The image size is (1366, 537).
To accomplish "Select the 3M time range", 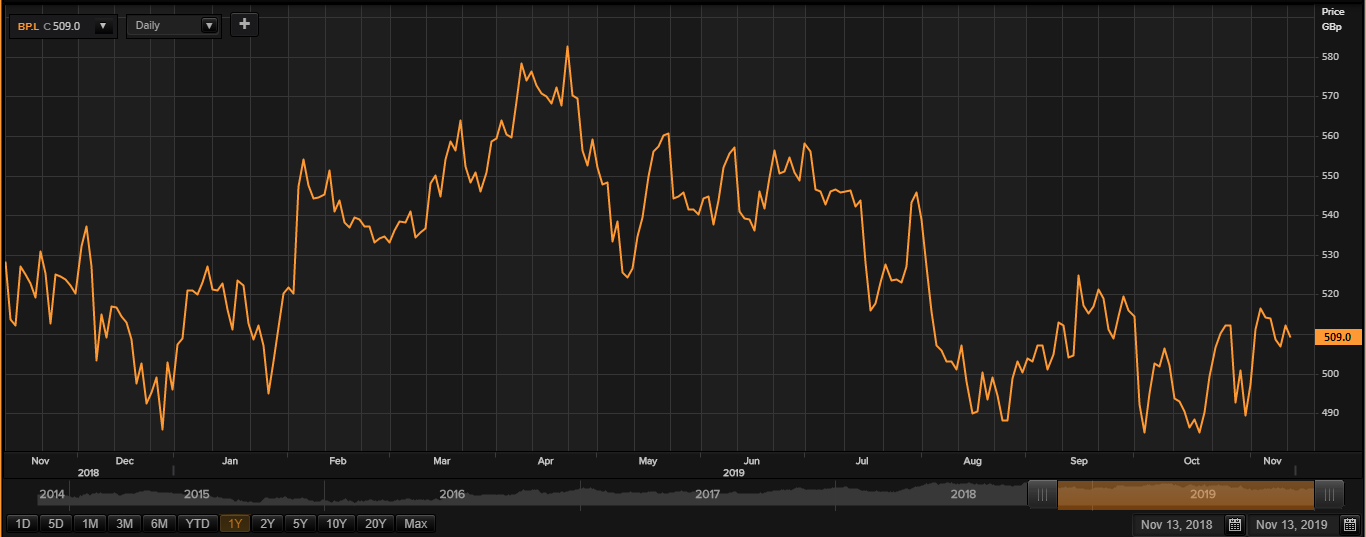I will [x=124, y=523].
